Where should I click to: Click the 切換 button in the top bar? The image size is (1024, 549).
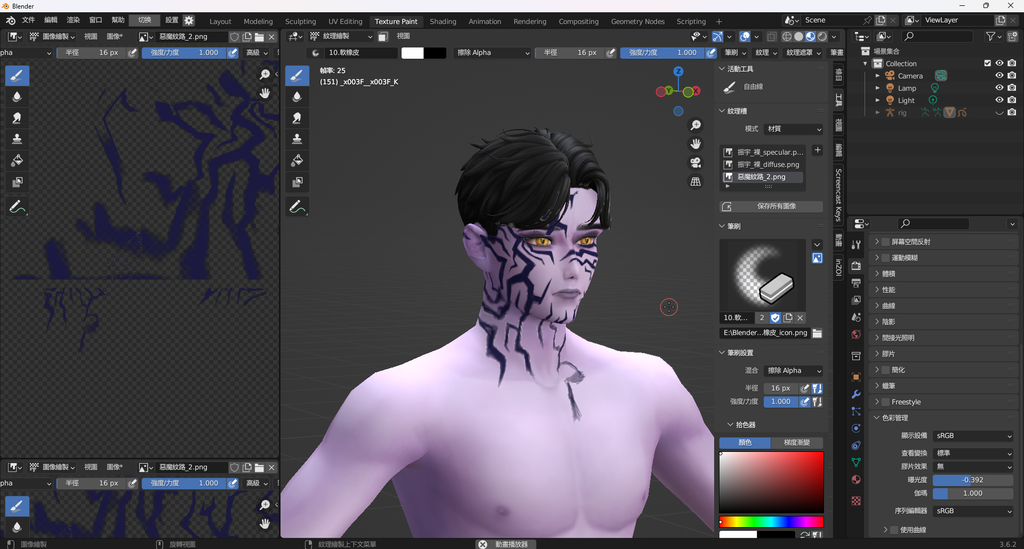[144, 20]
